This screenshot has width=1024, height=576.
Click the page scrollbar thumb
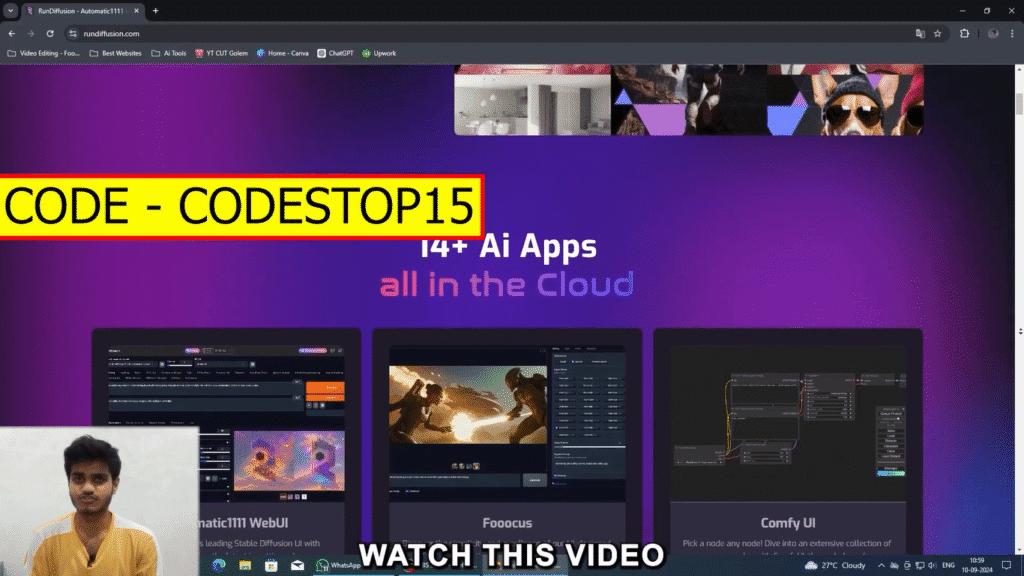(1019, 103)
